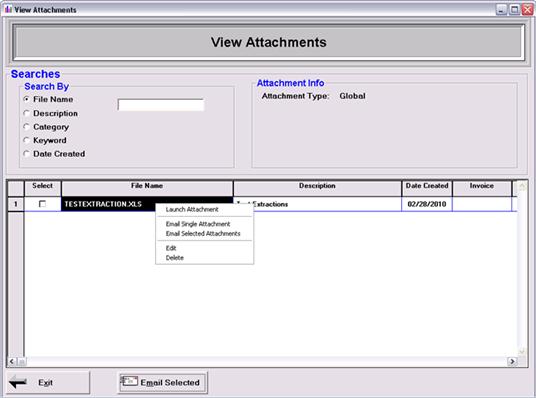Click the search text input field
This screenshot has height=398, width=536.
point(161,105)
